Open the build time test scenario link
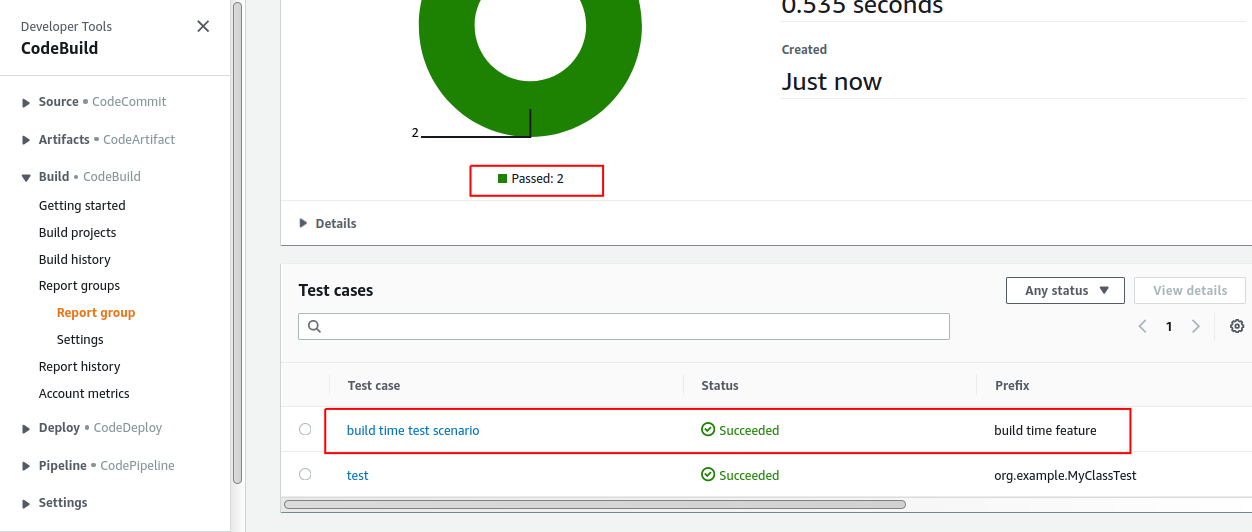The width and height of the screenshot is (1252, 532). coord(413,431)
